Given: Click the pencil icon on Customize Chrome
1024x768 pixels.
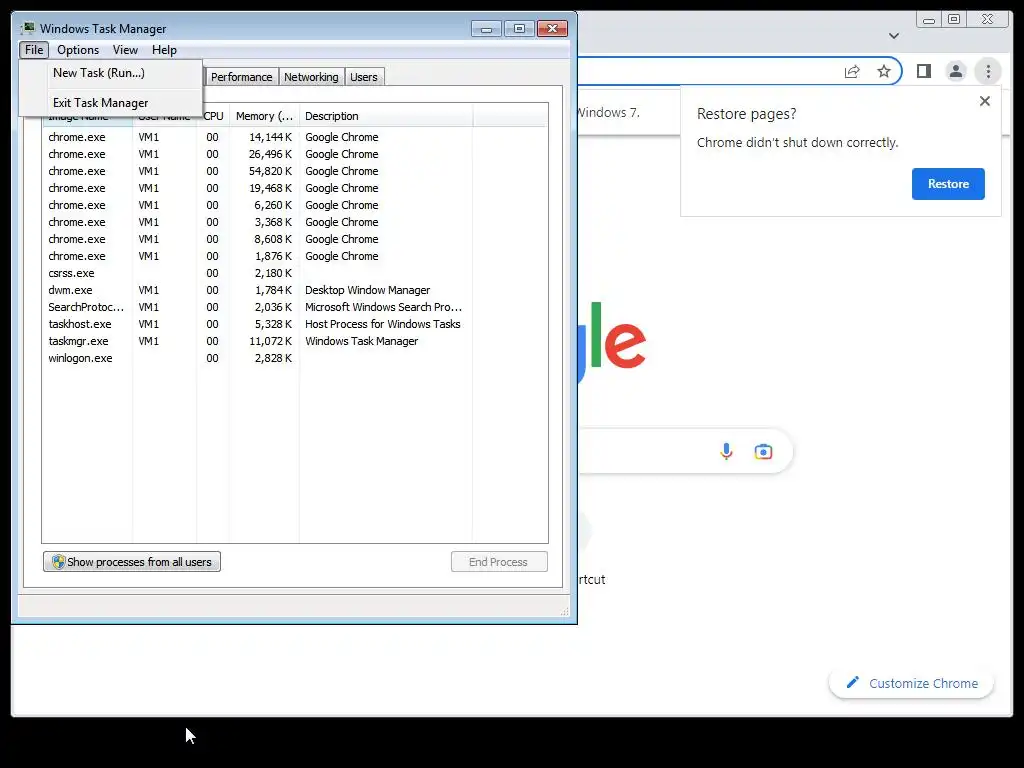Looking at the screenshot, I should 852,682.
